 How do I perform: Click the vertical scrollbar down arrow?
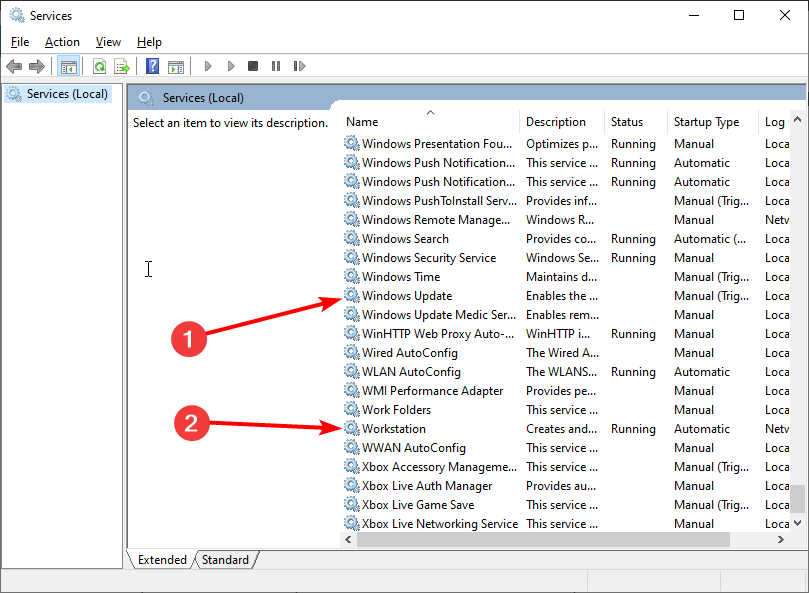[797, 522]
